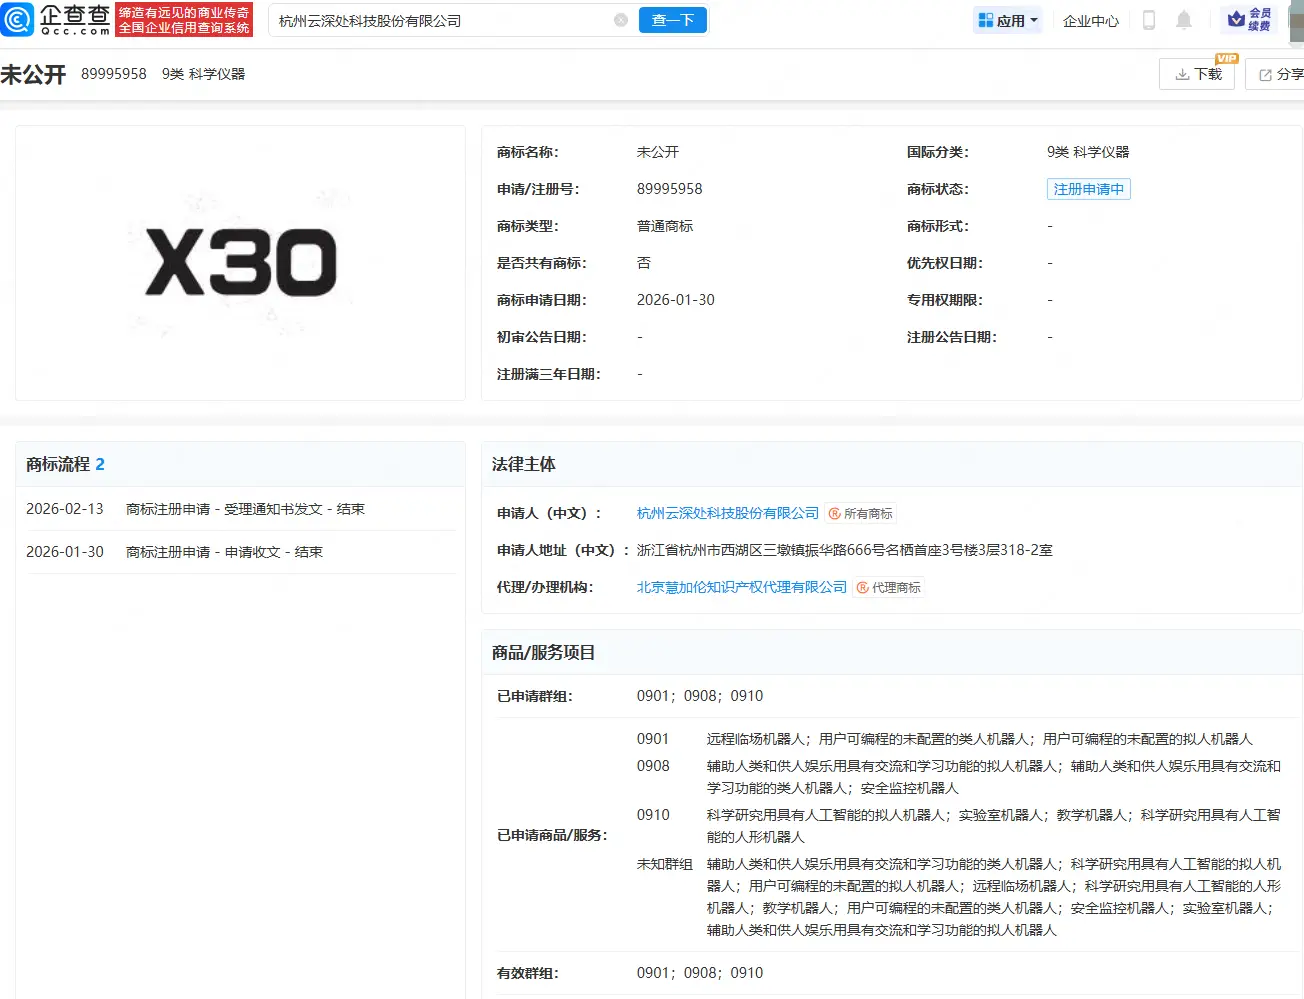The width and height of the screenshot is (1304, 999).
Task: Click the 会员续费 crown icon
Action: pyautogui.click(x=1233, y=19)
